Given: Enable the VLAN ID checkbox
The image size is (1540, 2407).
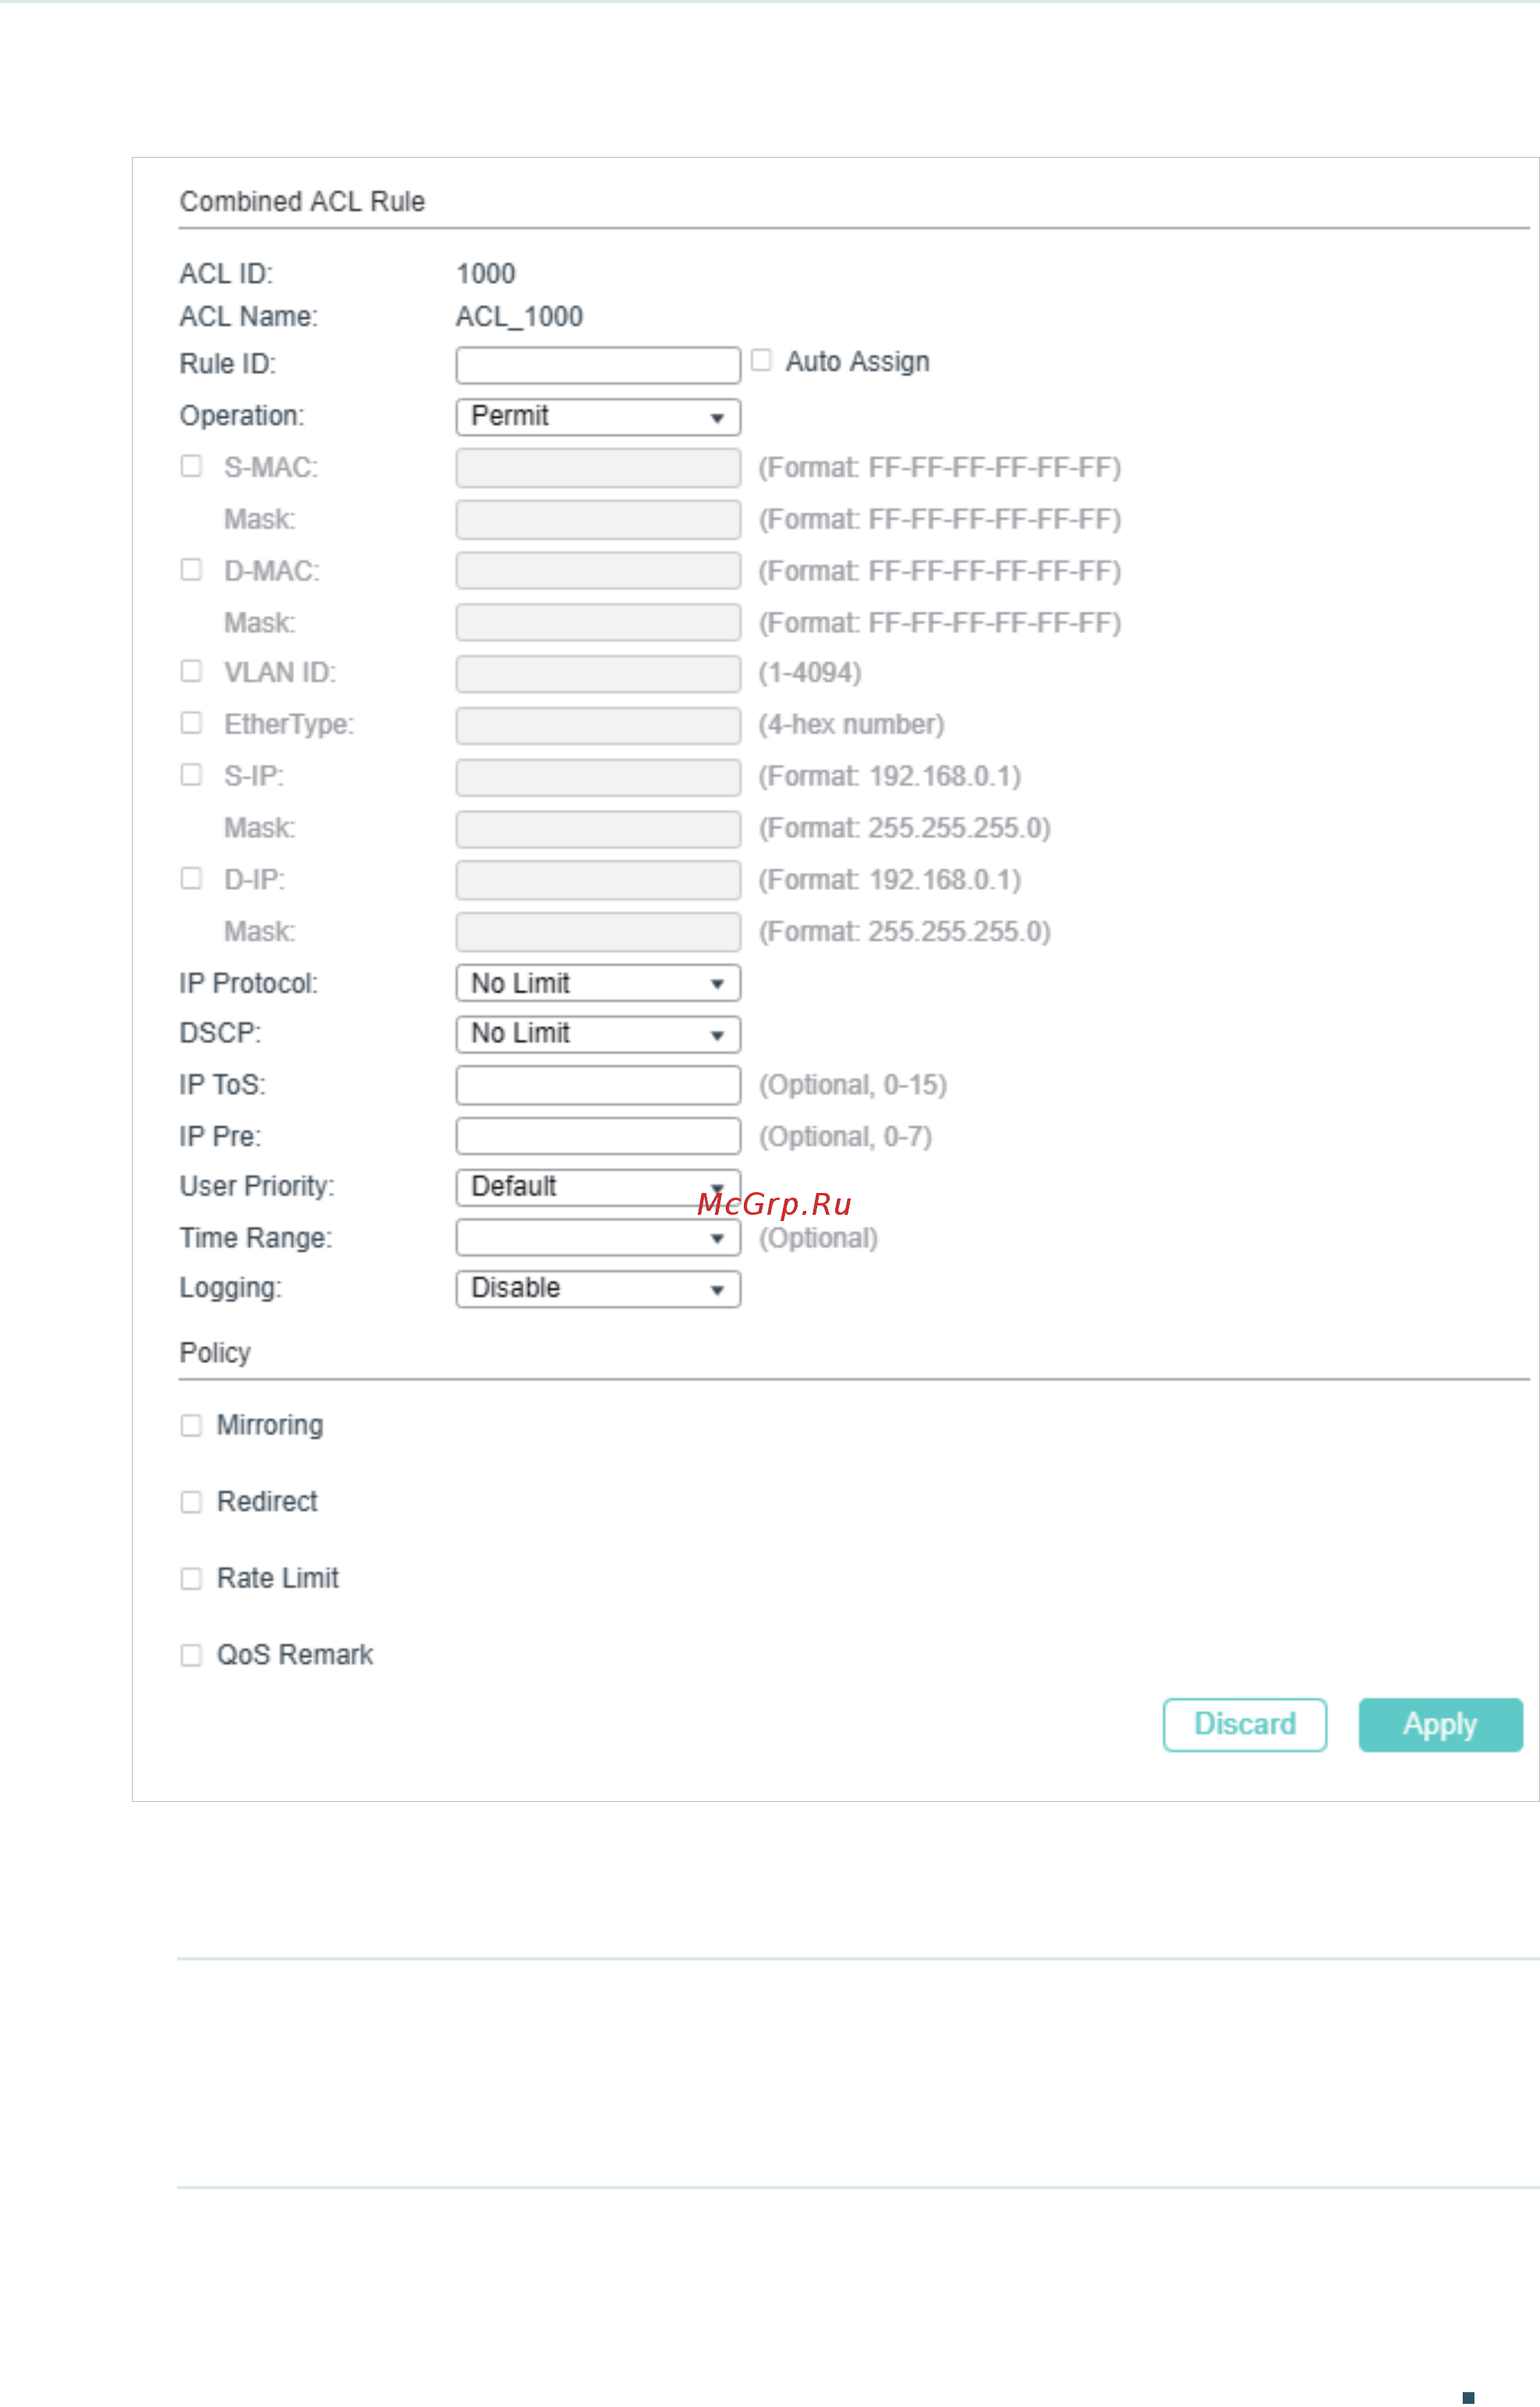Looking at the screenshot, I should click(x=191, y=670).
